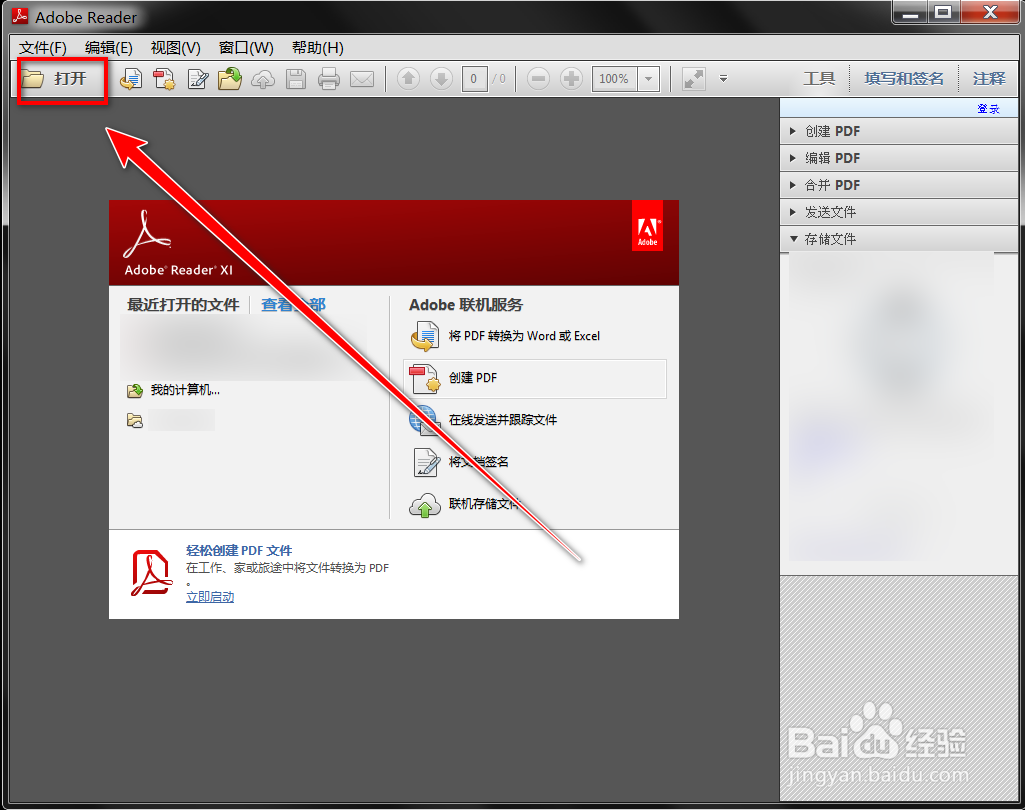Open the 窗口(W) menu

246,48
